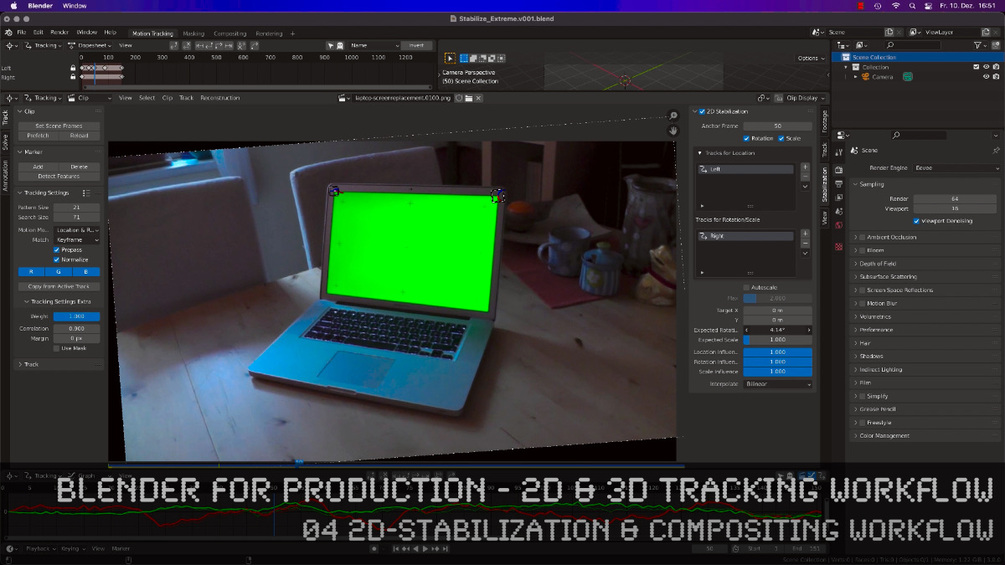Open 3D viewport Options dropdown
This screenshot has width=1005, height=565.
point(811,58)
